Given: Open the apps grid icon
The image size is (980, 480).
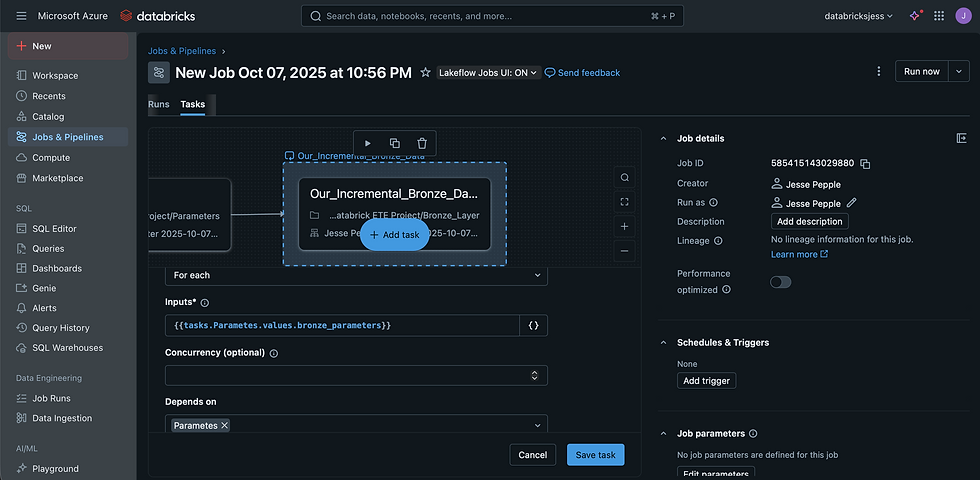Looking at the screenshot, I should (939, 16).
